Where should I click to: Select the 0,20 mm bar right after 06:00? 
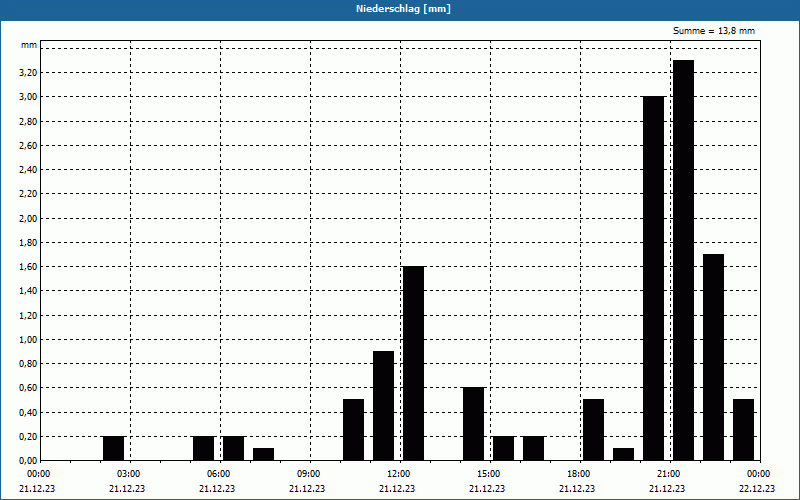pos(234,448)
